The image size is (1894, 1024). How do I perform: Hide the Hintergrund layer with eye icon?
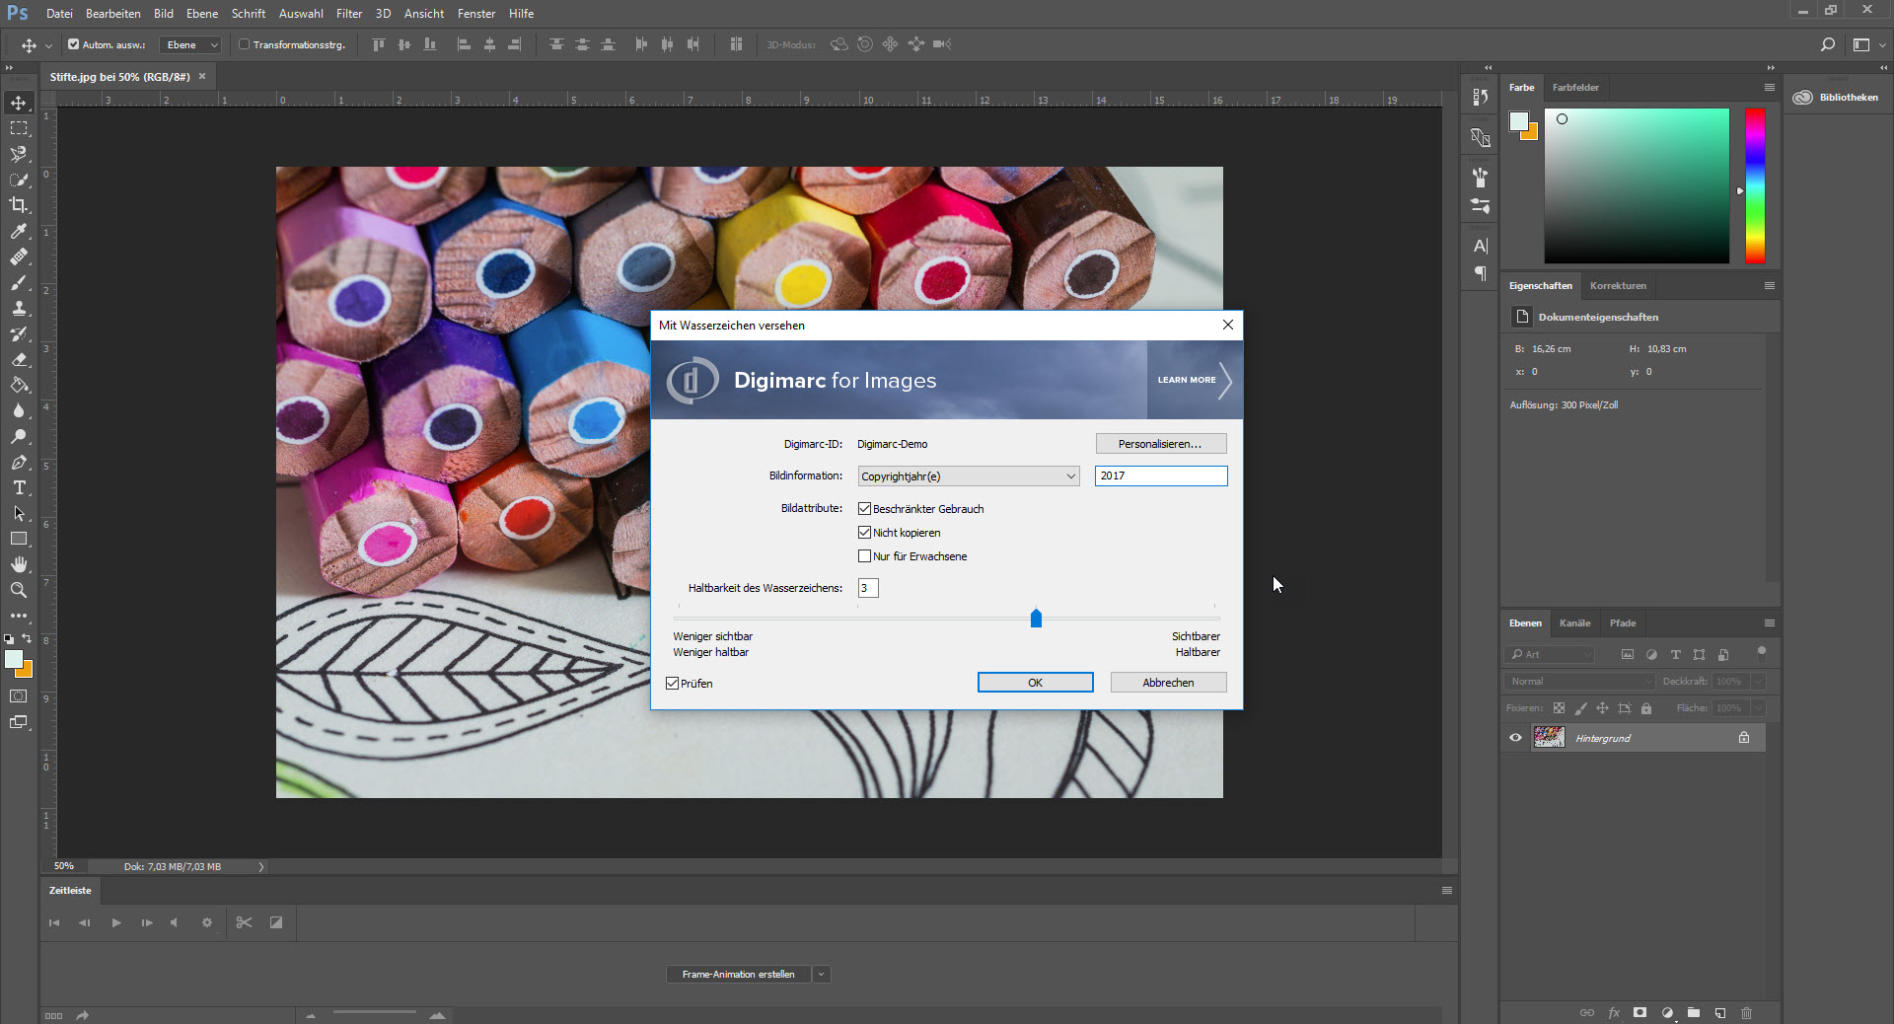click(1515, 738)
